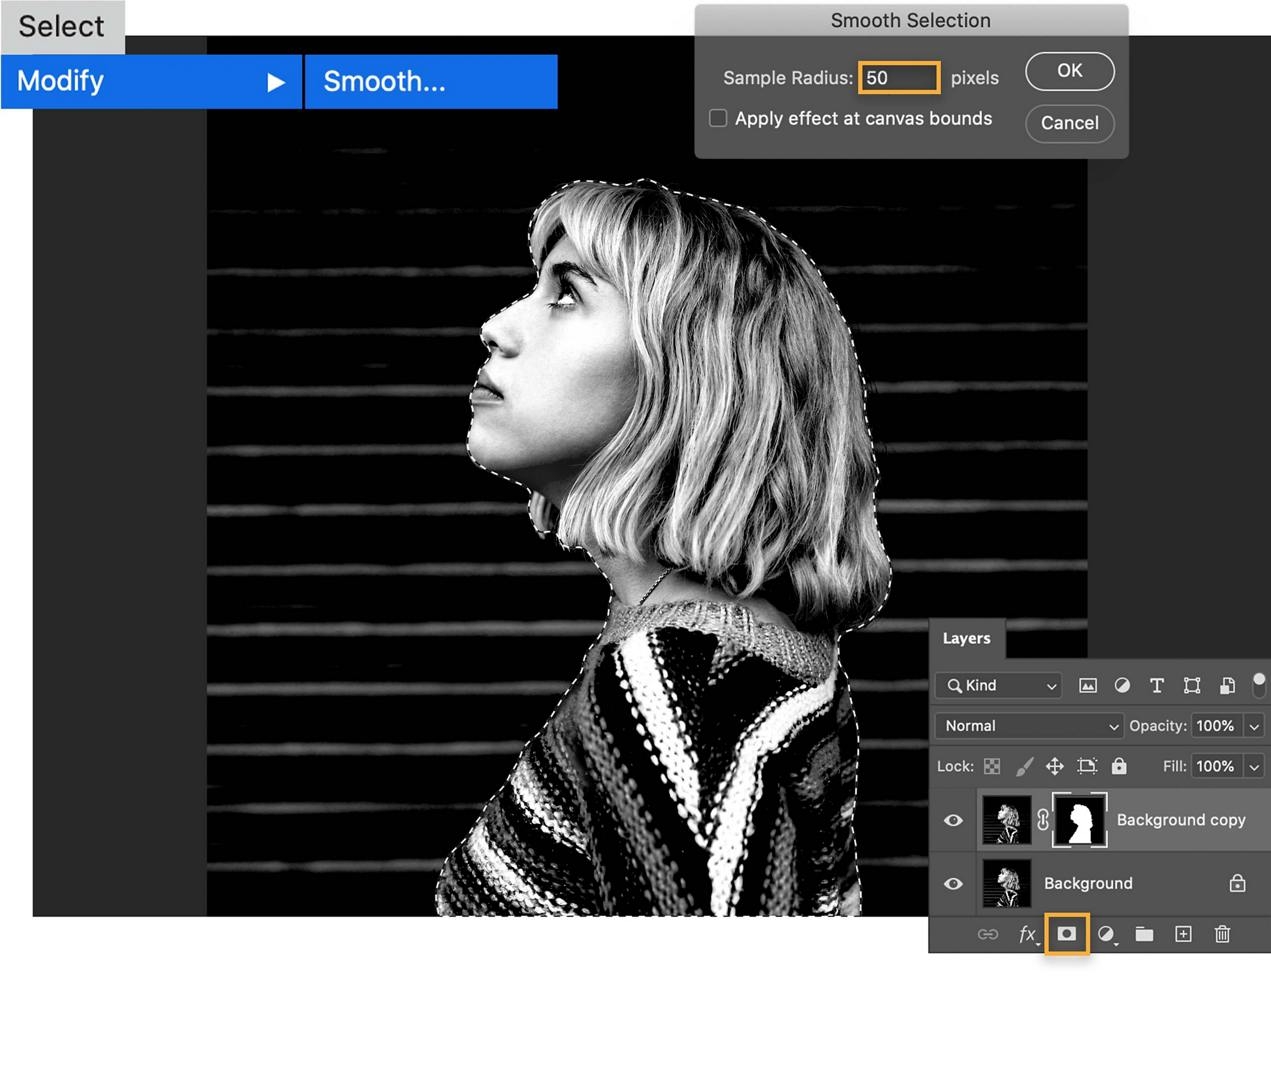Toggle visibility of Background copy layer
Viewport: 1271px width, 1080px height.
(952, 820)
